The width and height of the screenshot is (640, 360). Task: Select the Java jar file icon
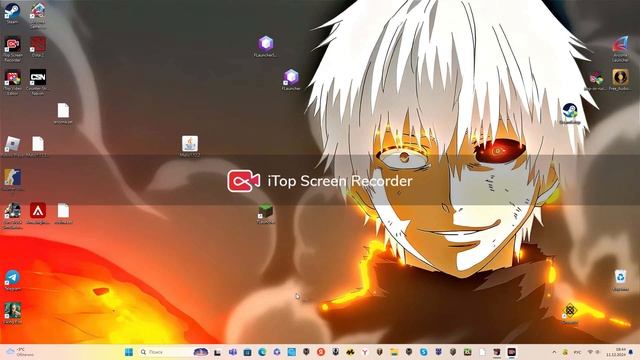(x=190, y=147)
